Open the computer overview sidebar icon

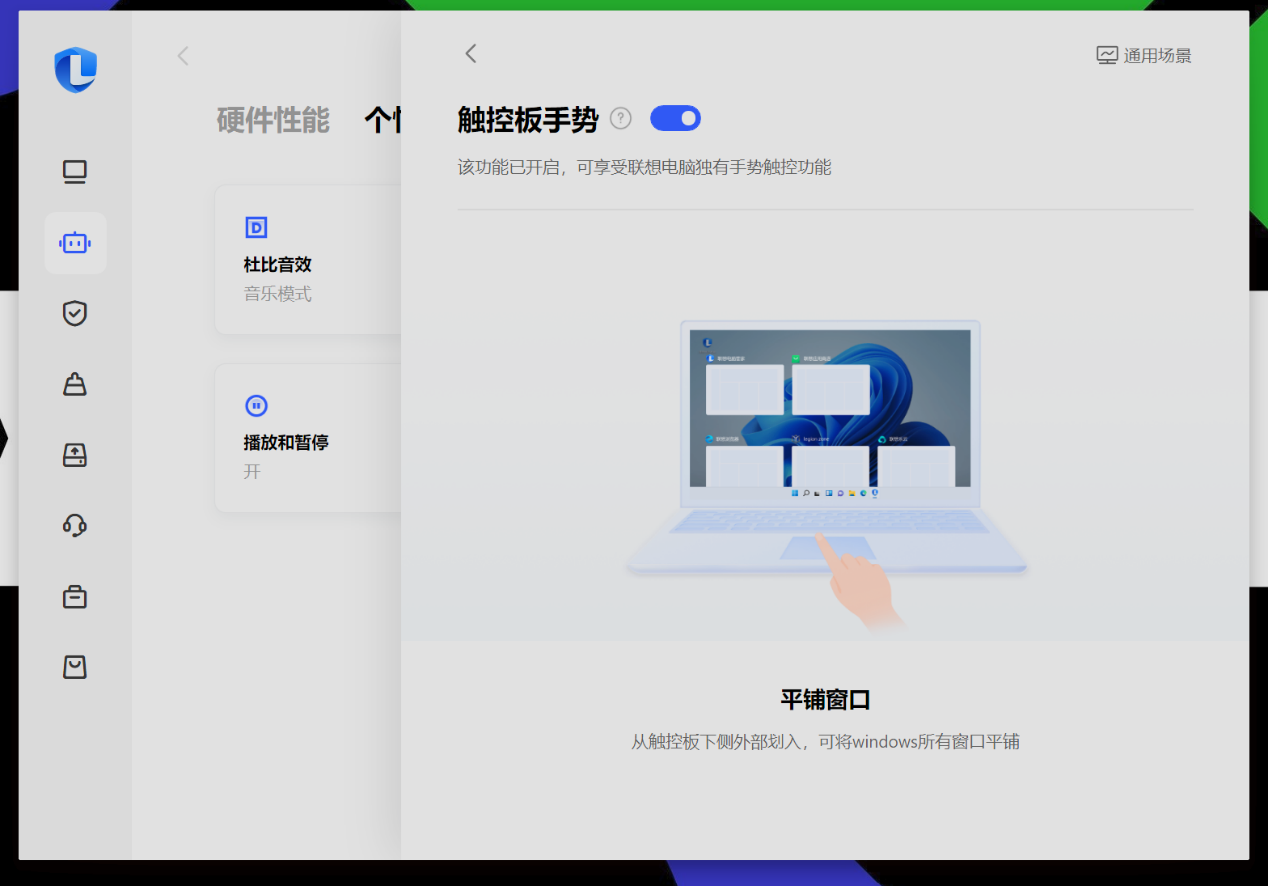click(x=75, y=172)
